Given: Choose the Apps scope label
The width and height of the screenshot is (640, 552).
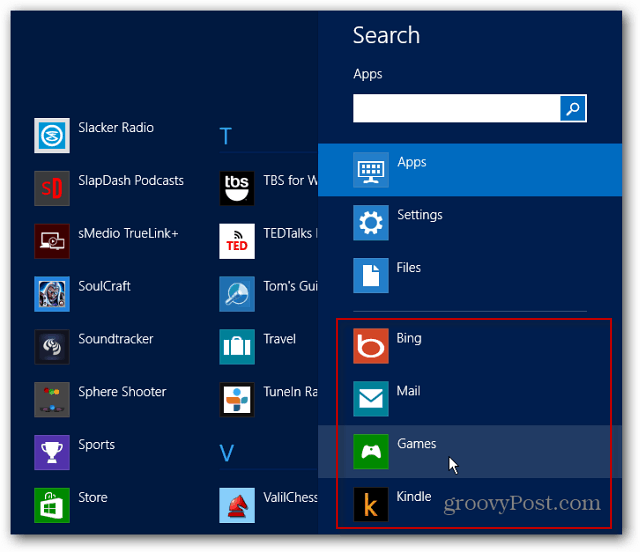Looking at the screenshot, I should pos(412,162).
